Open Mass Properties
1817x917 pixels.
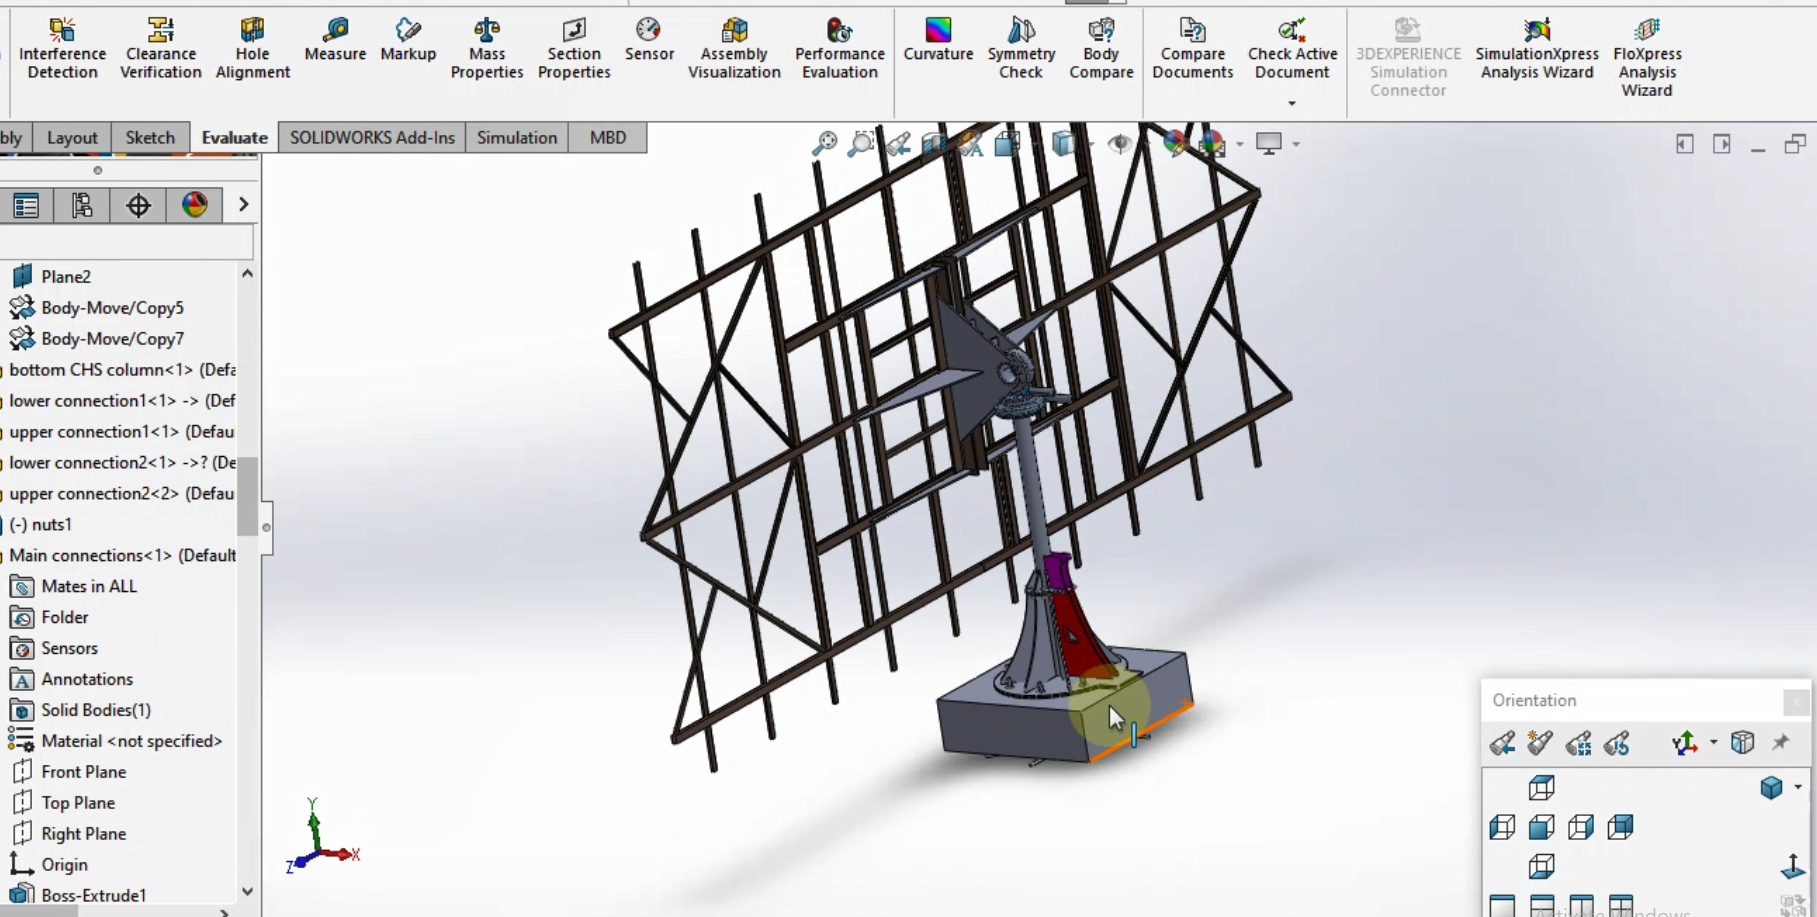pyautogui.click(x=487, y=48)
